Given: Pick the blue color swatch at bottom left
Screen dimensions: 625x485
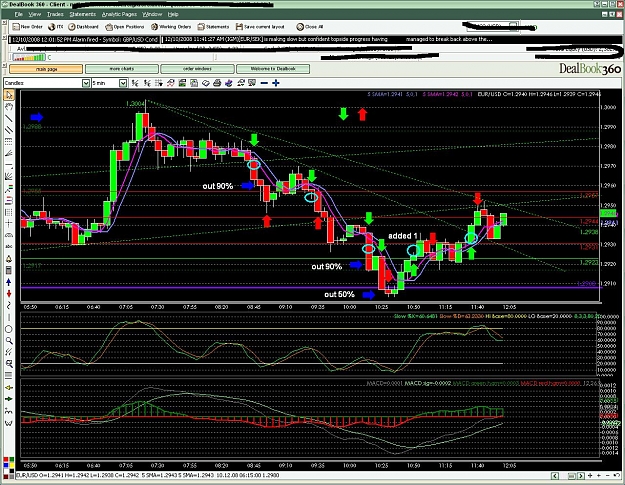Looking at the screenshot, I should pyautogui.click(x=5, y=465).
